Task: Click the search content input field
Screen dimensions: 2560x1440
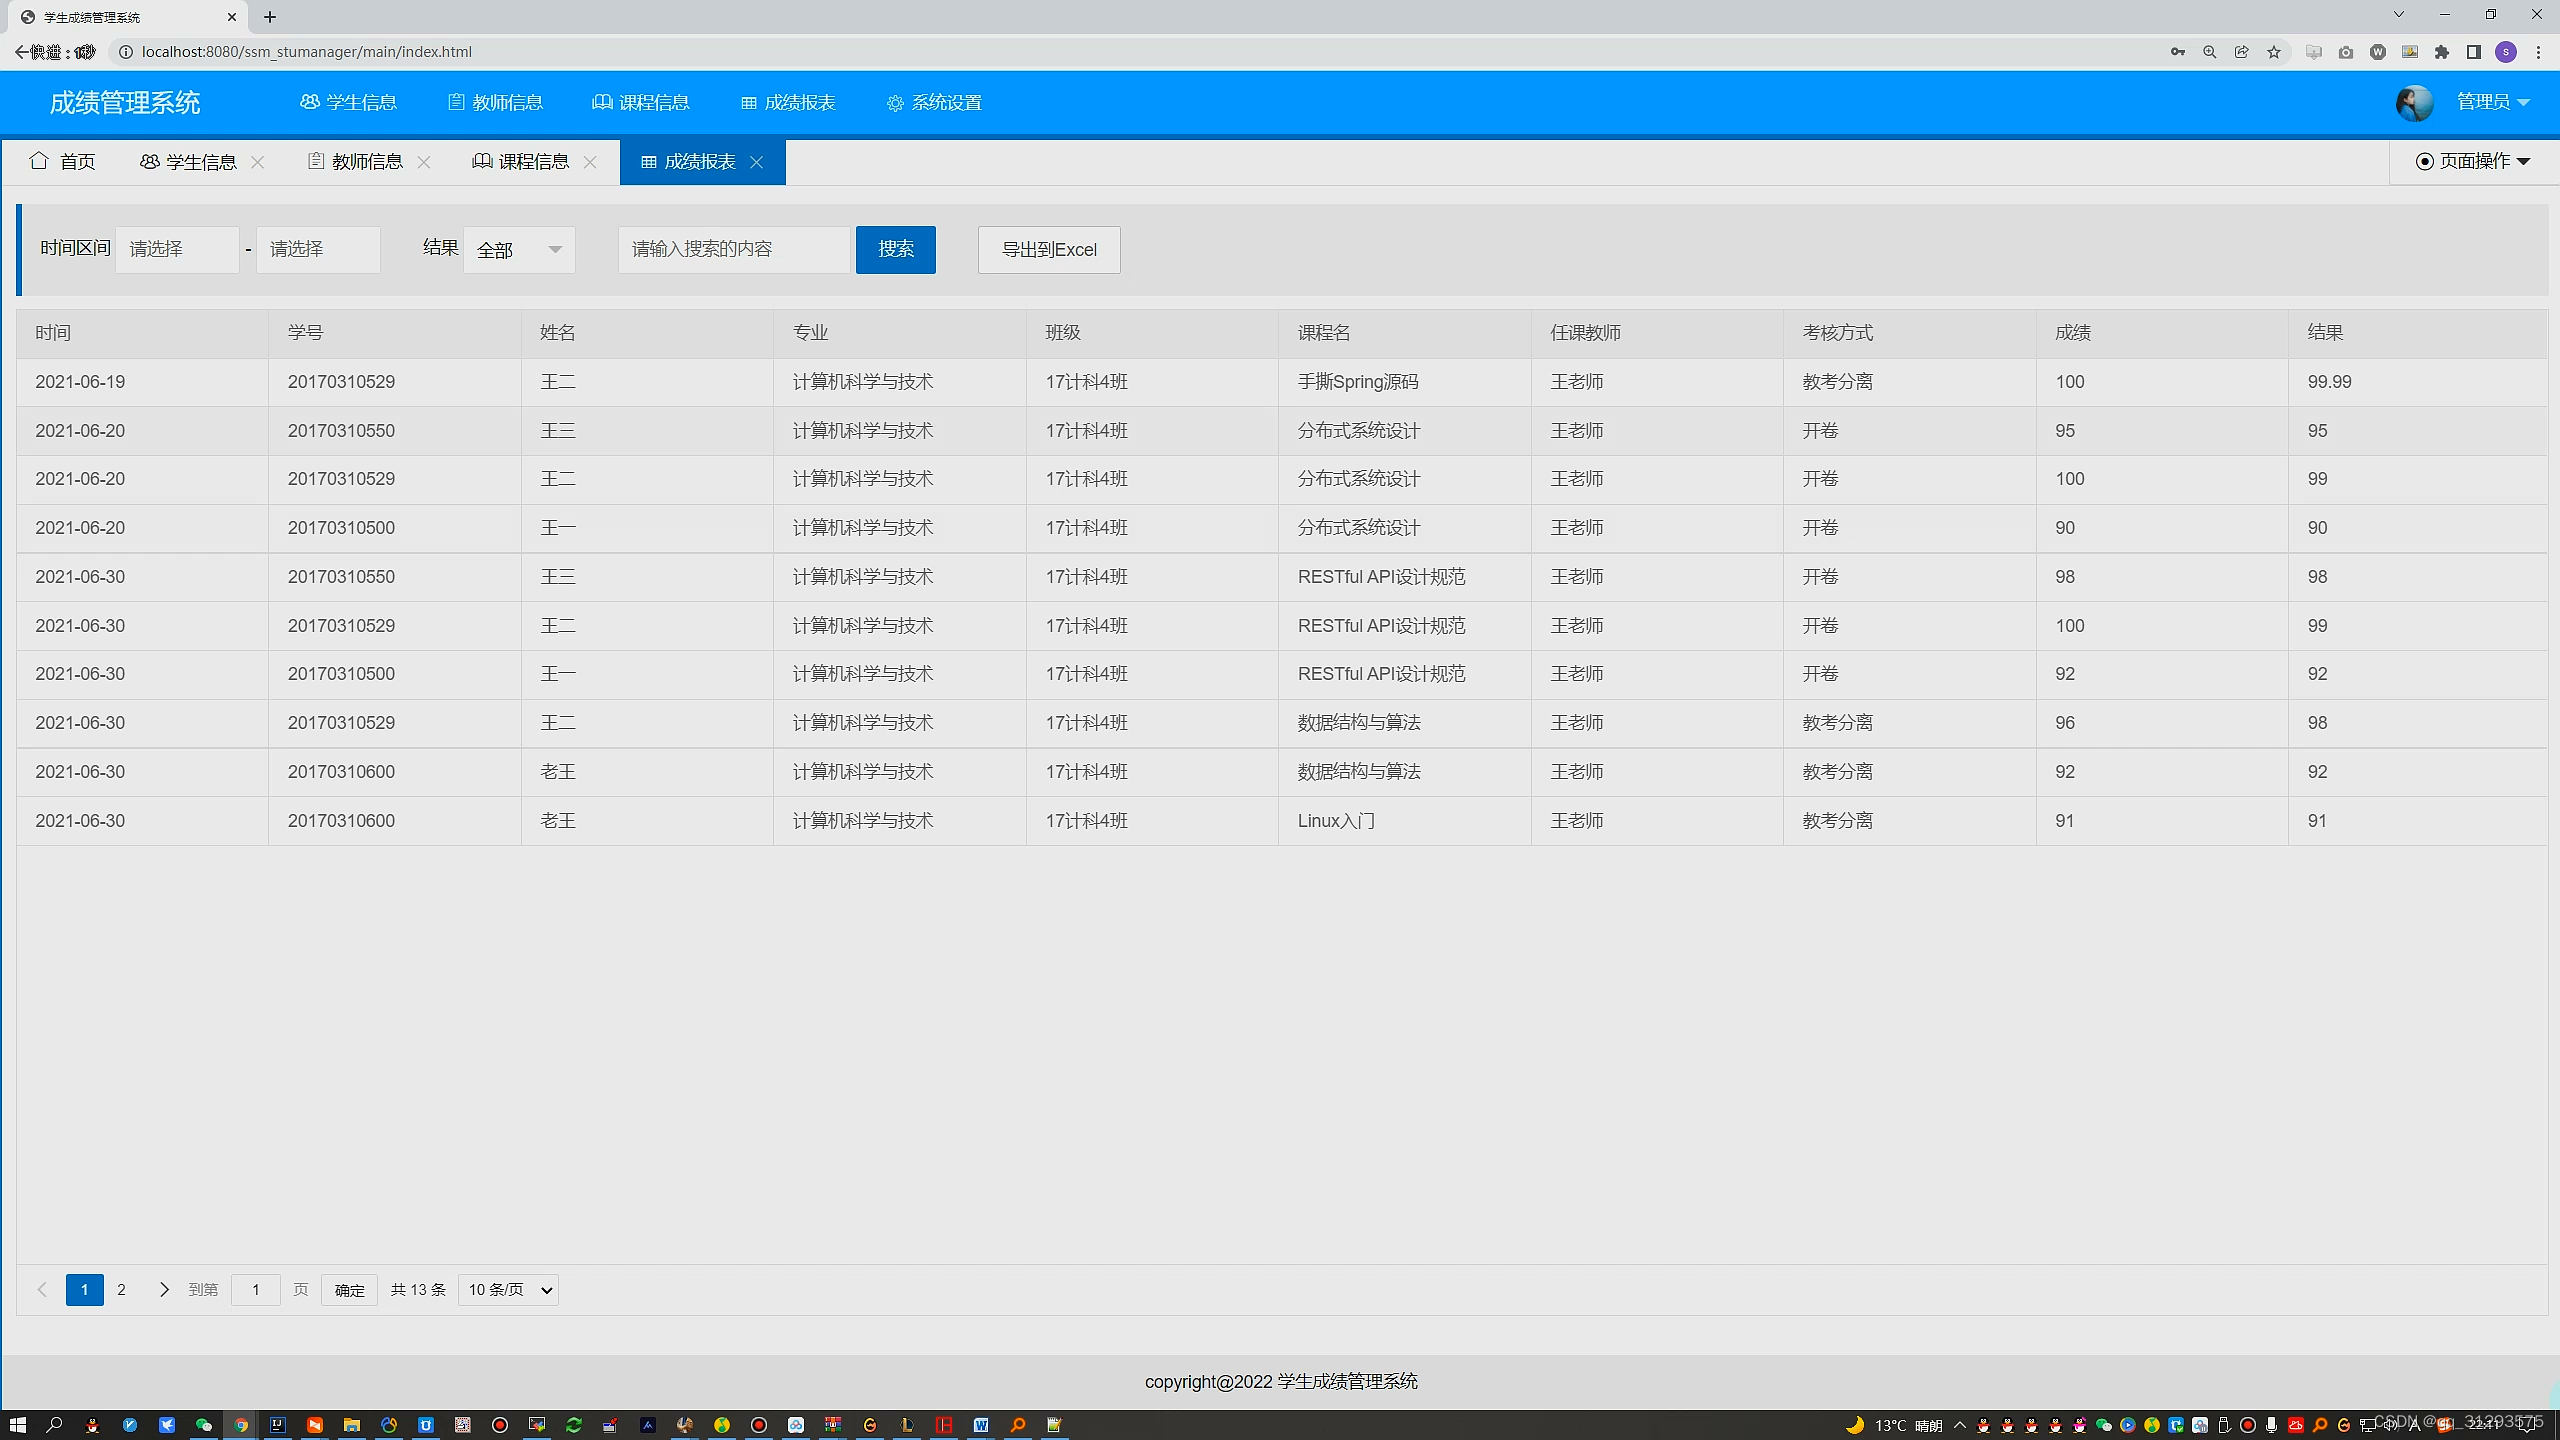Action: [734, 249]
